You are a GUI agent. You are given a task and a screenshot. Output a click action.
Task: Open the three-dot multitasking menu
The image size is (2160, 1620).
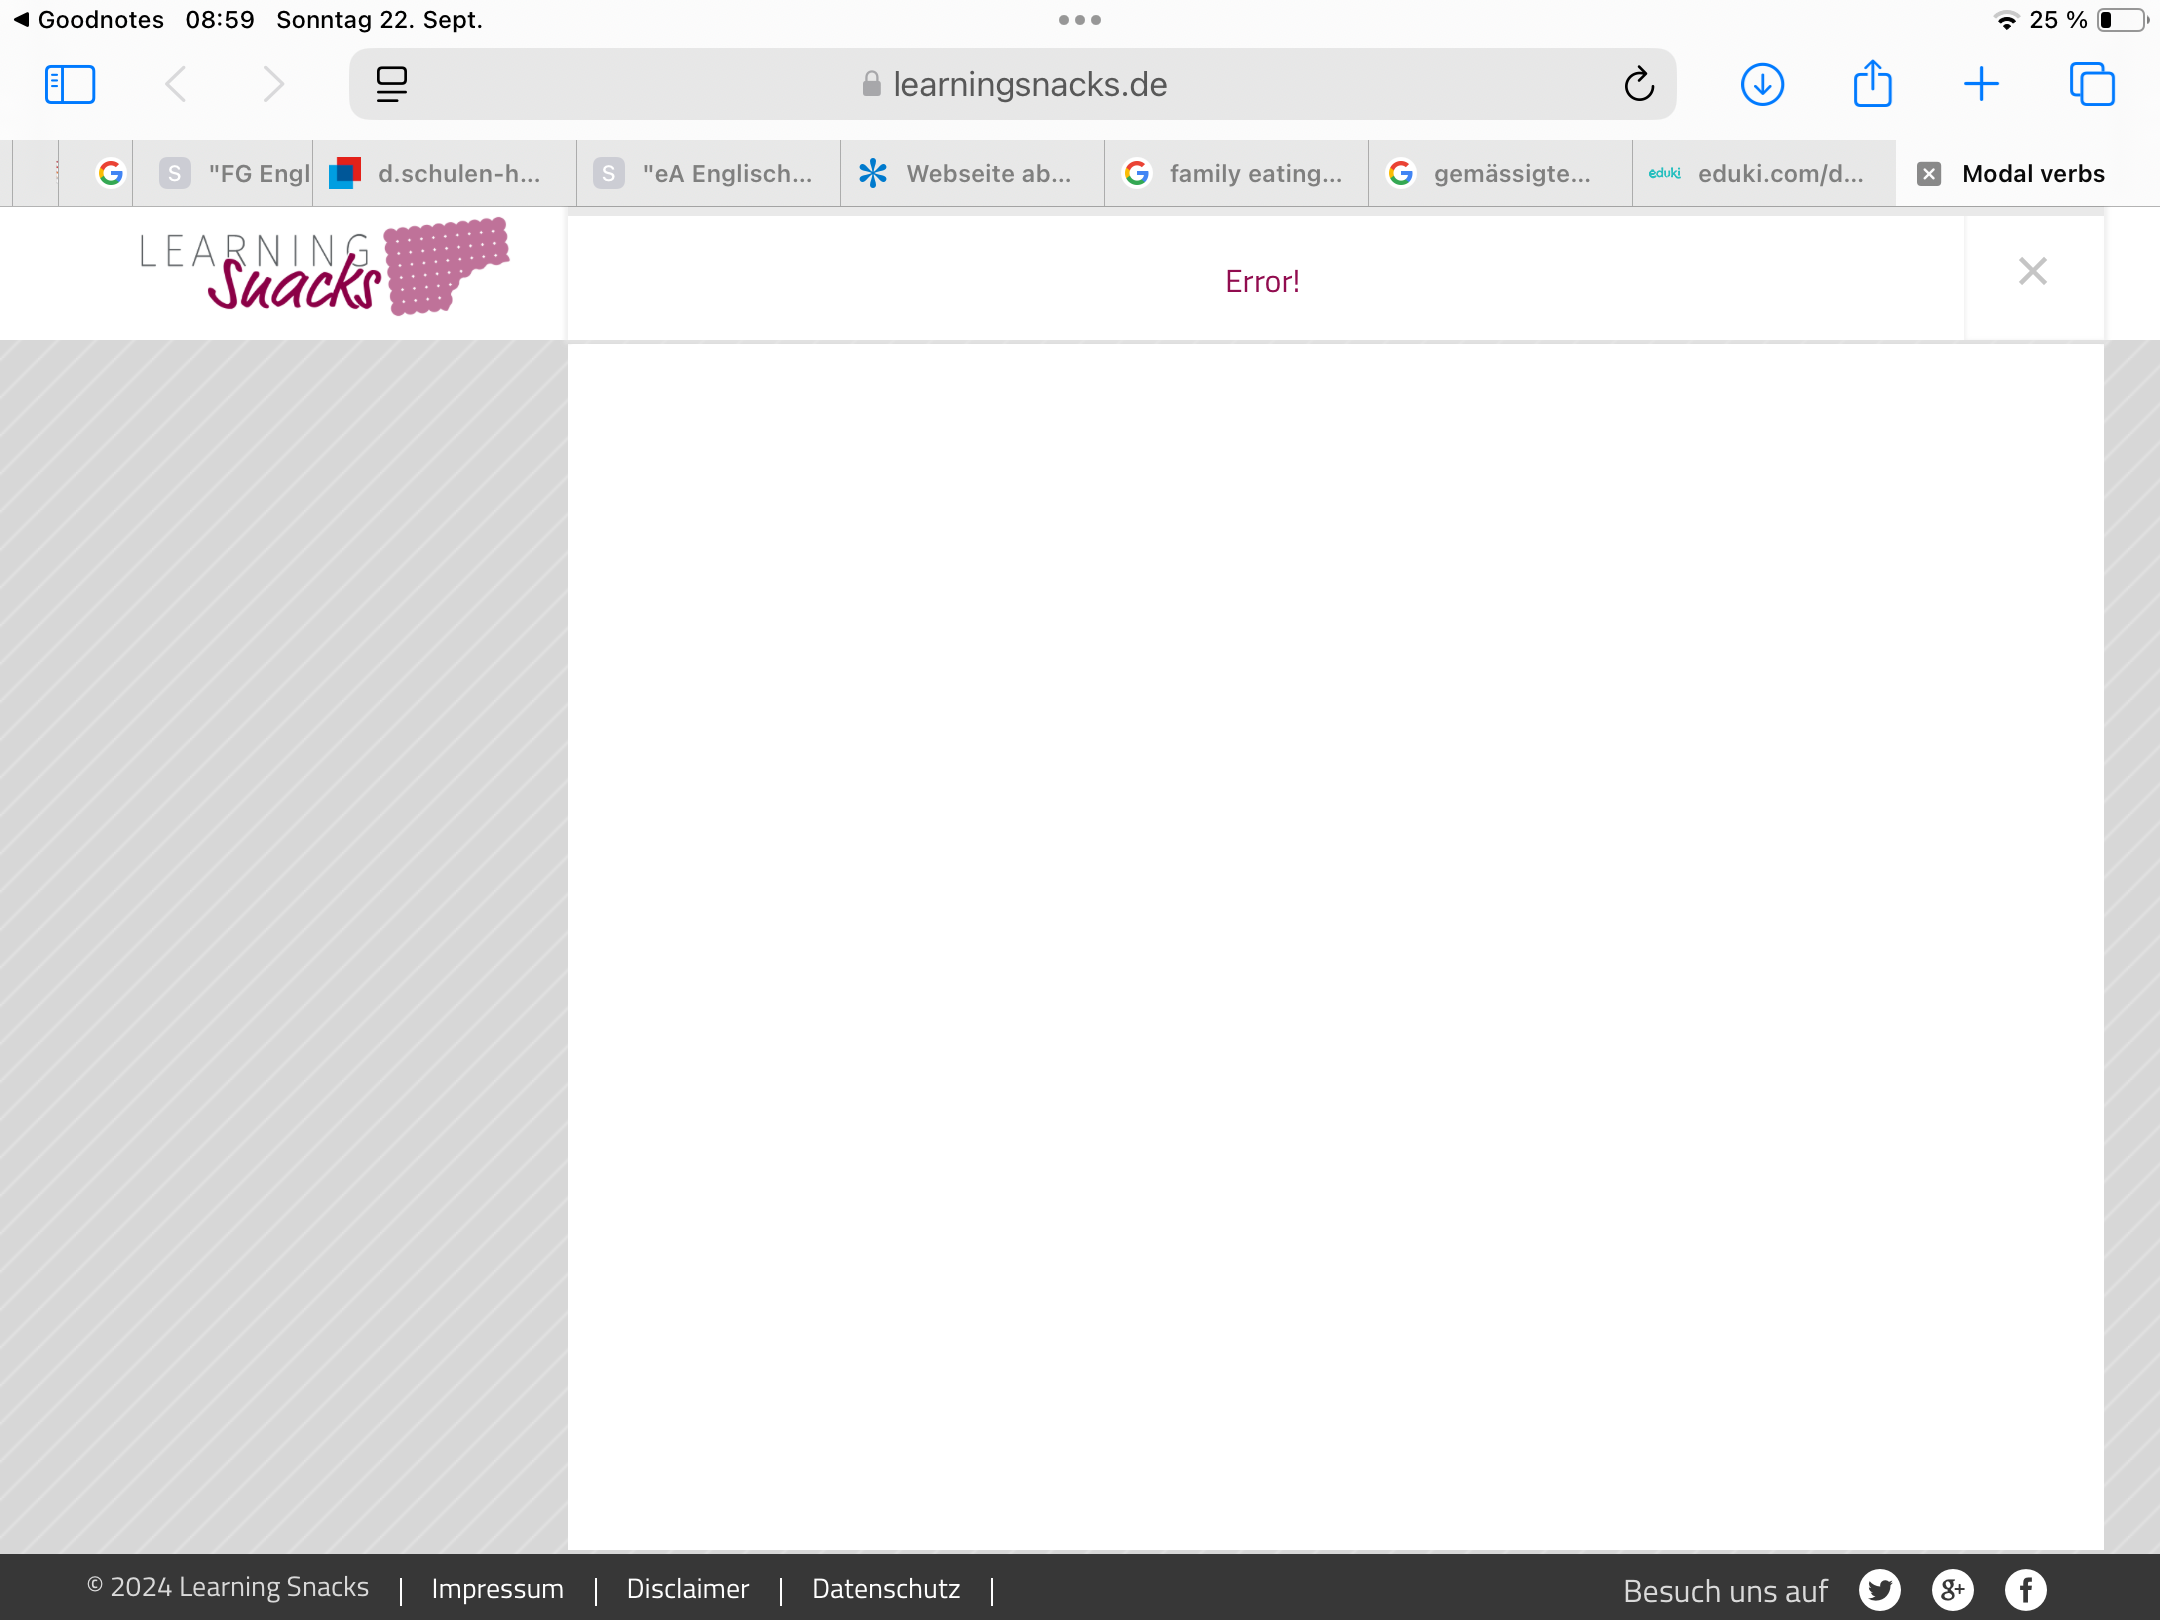pos(1080,20)
